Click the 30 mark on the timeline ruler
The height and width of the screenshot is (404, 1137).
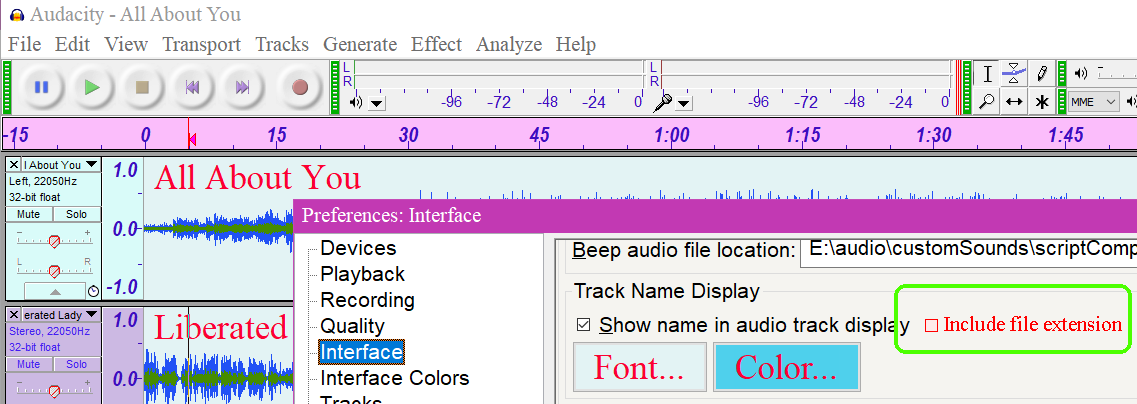coord(409,136)
